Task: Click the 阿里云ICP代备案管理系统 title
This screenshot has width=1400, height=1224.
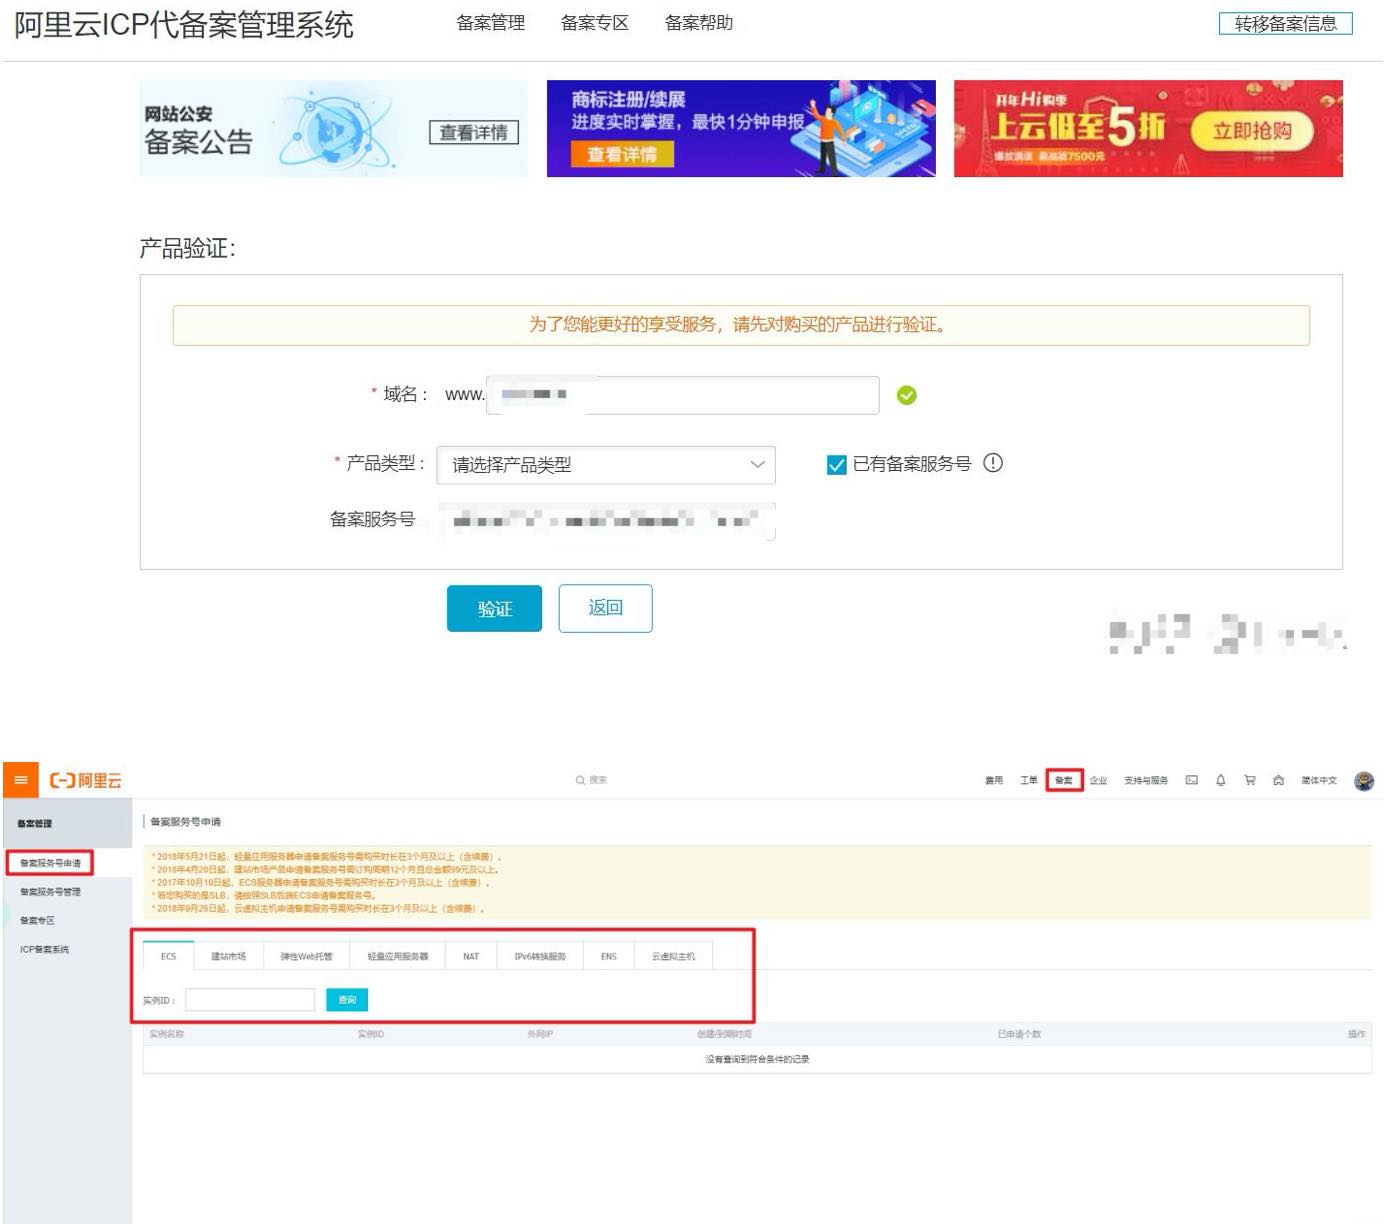Action: (x=184, y=24)
